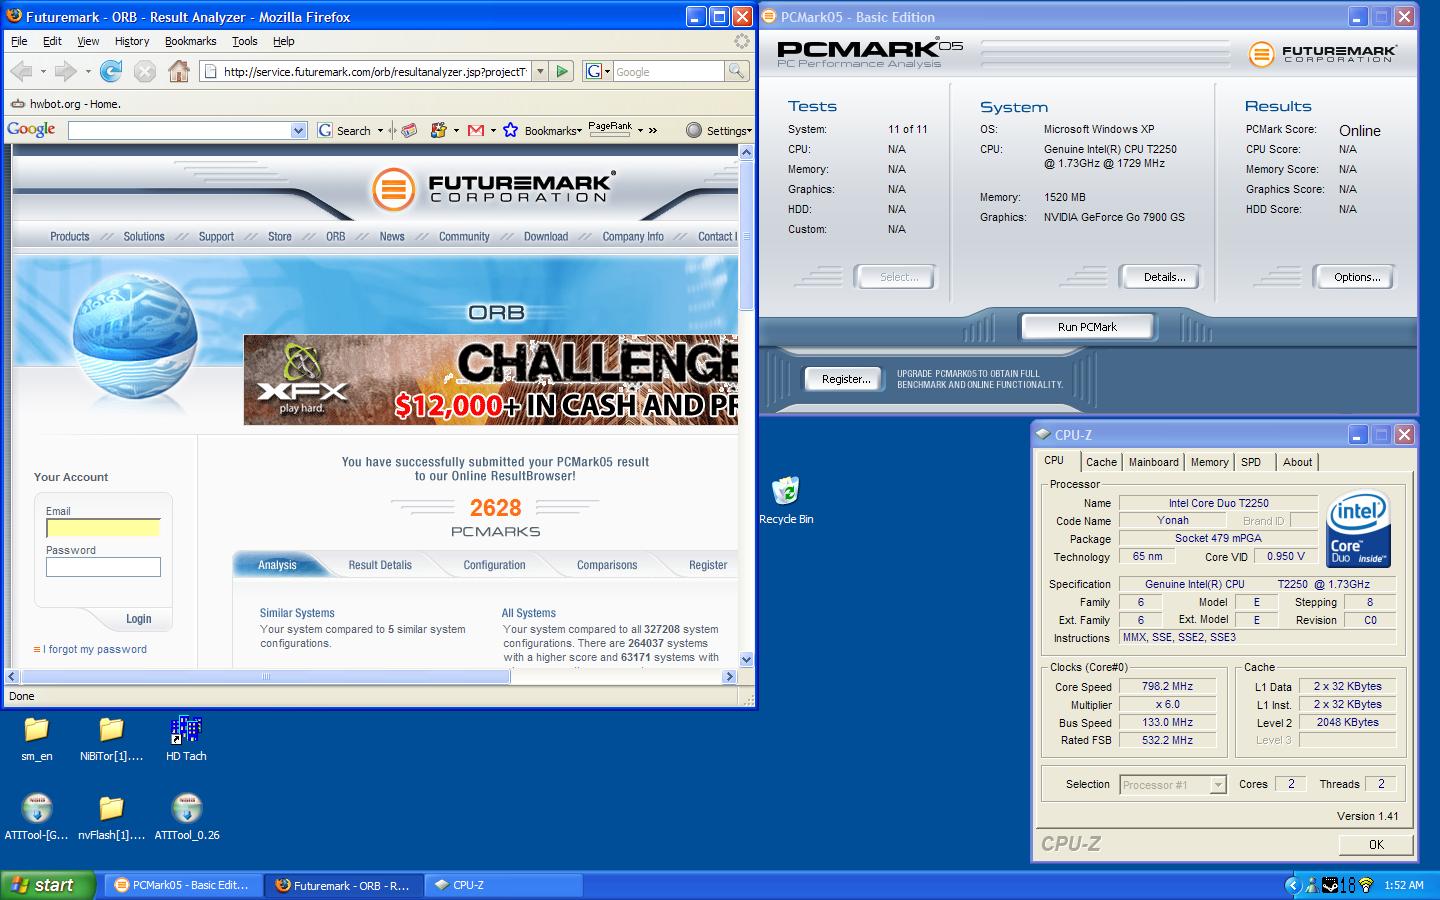Click OK in CPU-Z window
Image resolution: width=1440 pixels, height=900 pixels.
1376,844
